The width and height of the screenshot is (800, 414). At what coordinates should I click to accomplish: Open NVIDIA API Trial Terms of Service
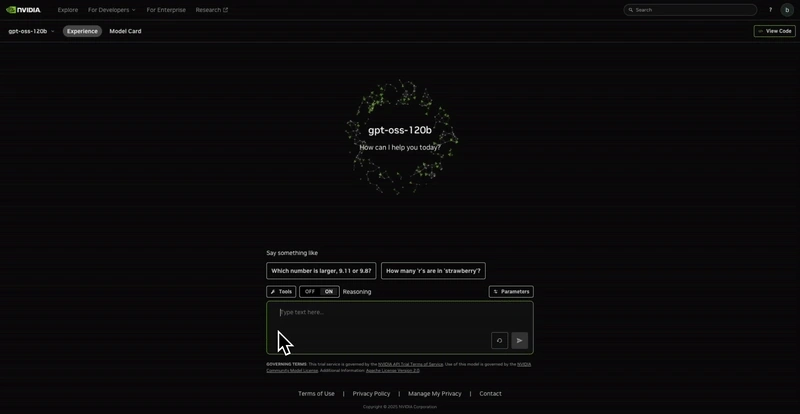pyautogui.click(x=410, y=364)
